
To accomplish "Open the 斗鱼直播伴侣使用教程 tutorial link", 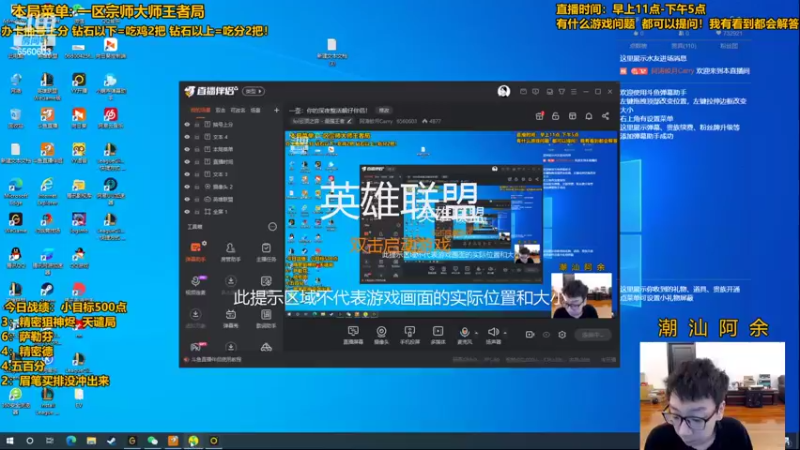I will pyautogui.click(x=213, y=360).
